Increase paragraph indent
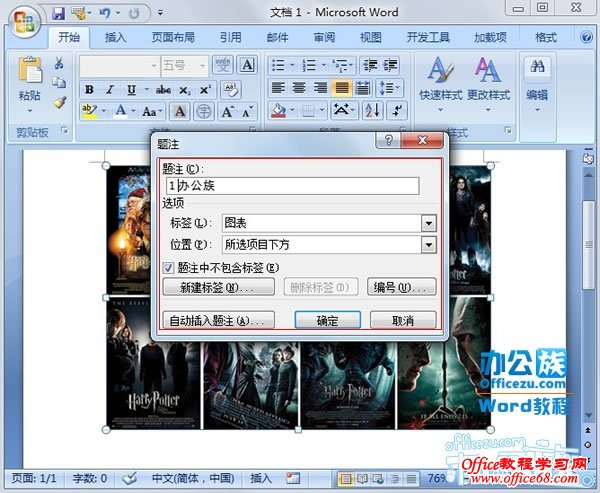The image size is (600, 493). (390, 65)
